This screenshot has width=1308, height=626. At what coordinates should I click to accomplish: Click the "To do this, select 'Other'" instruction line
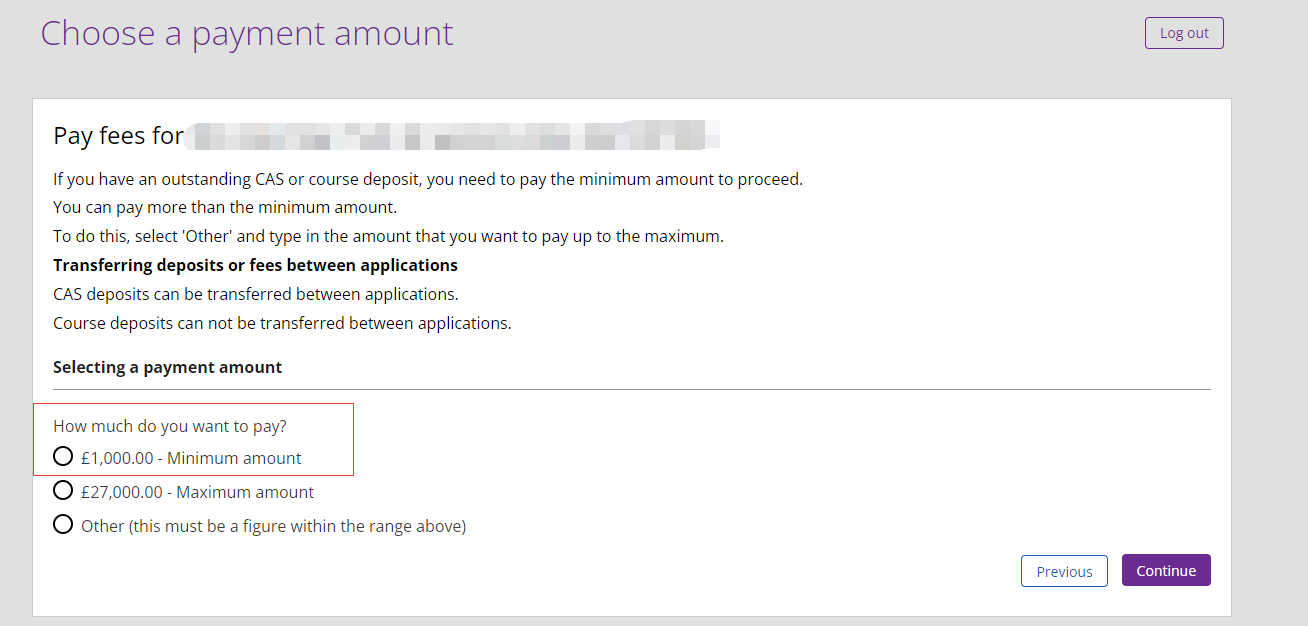(388, 237)
